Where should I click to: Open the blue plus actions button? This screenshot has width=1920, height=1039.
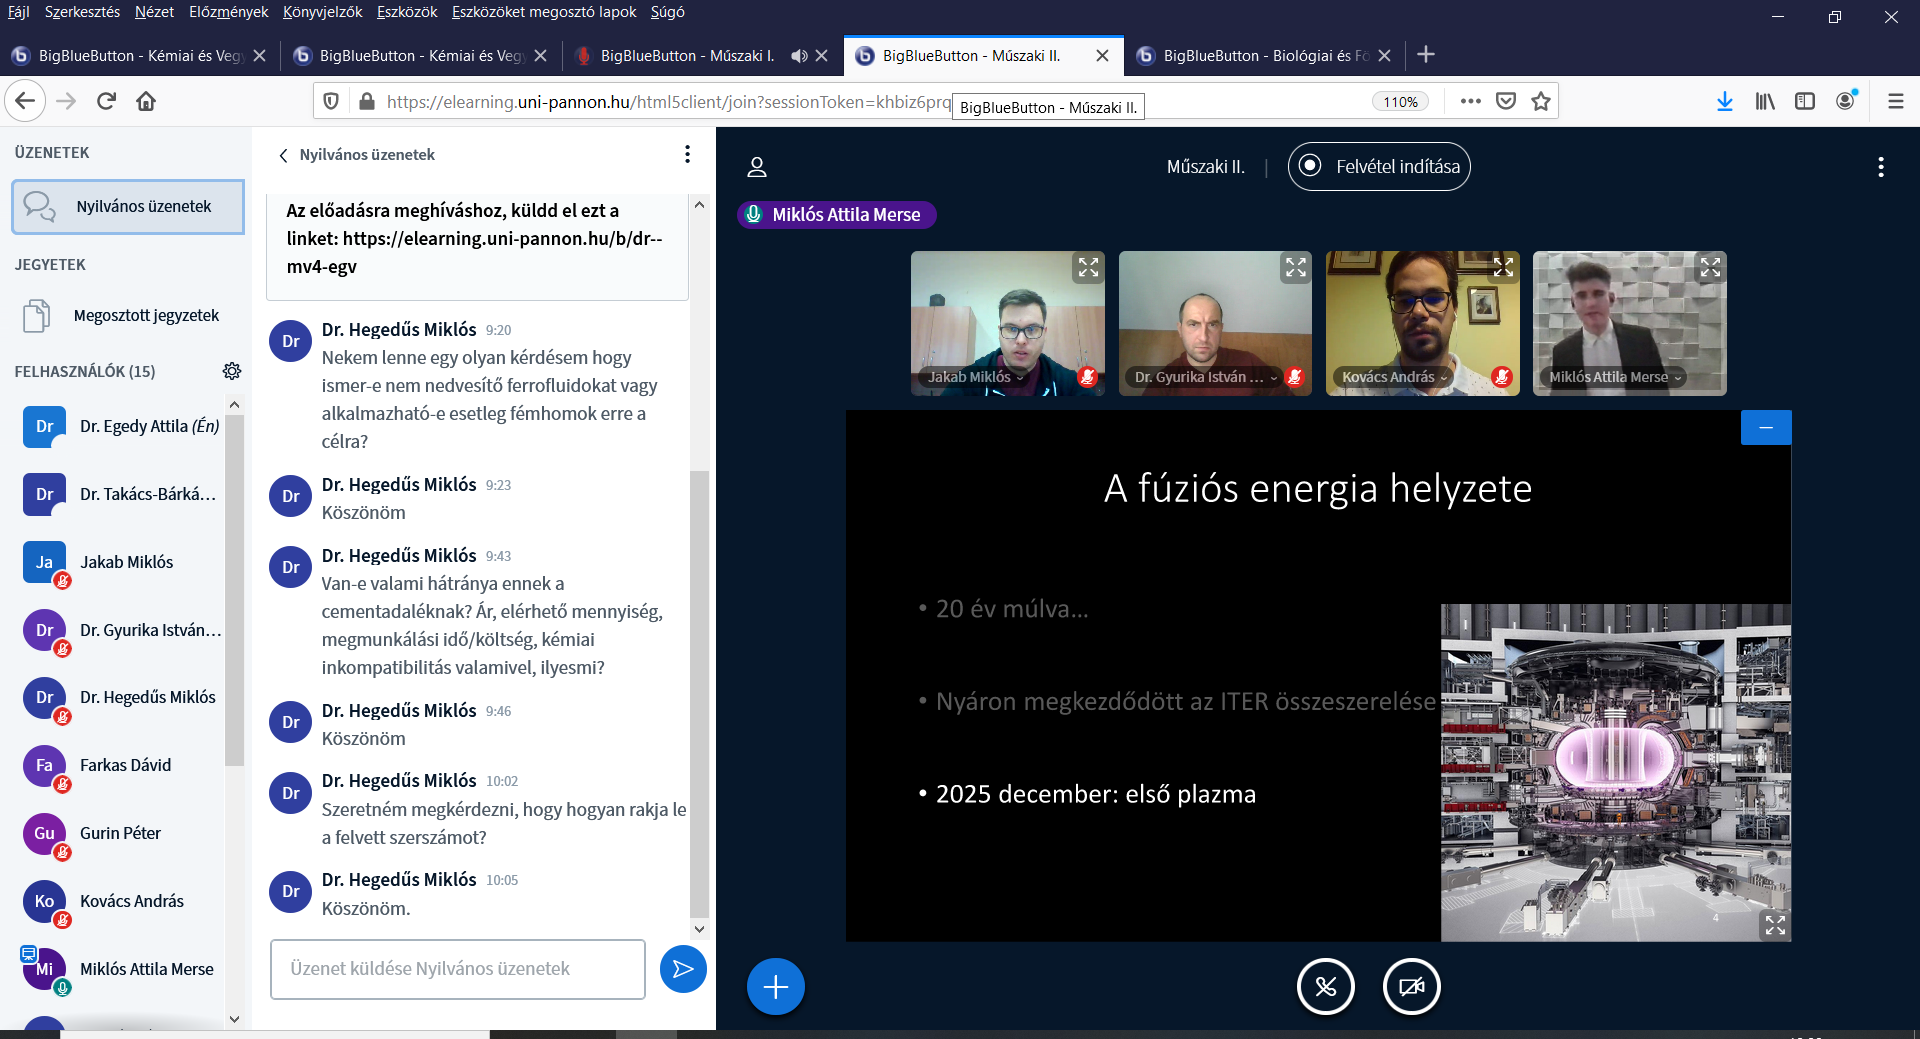click(775, 987)
